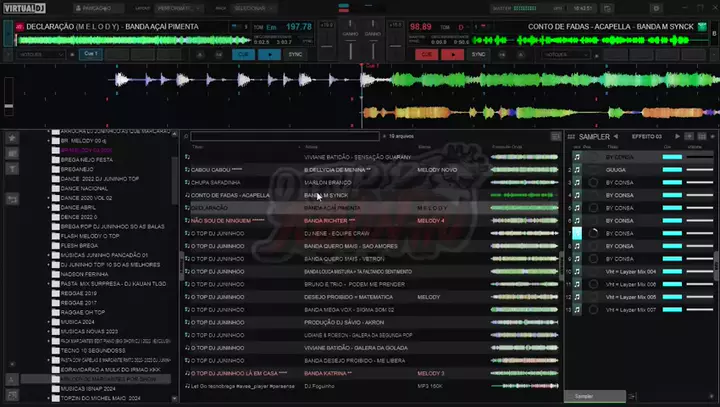
Task: Open the sidebar icon below the star
Action: [x=12, y=153]
